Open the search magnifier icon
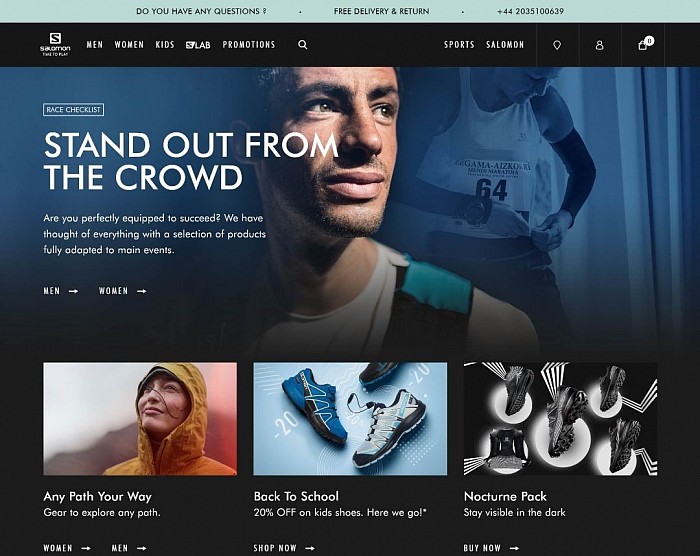This screenshot has height=556, width=700. pos(303,45)
